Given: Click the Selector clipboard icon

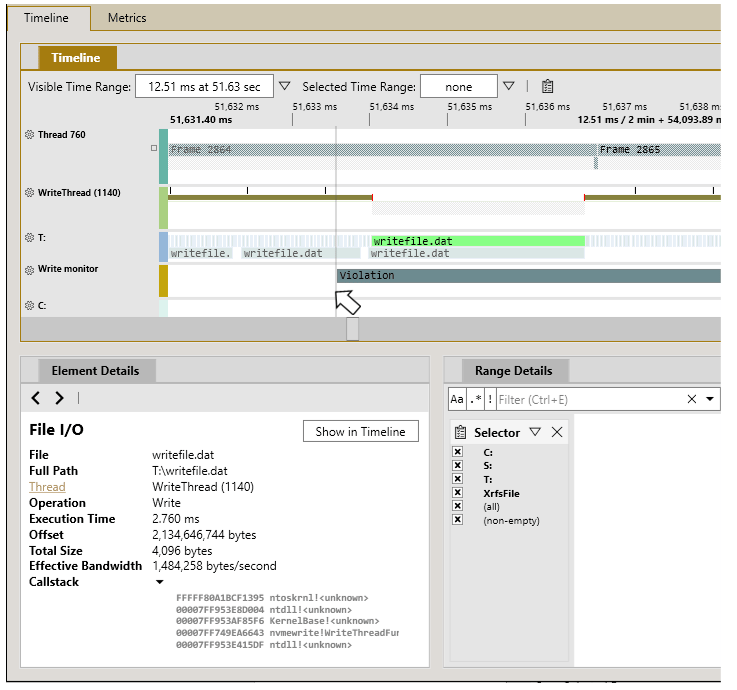Looking at the screenshot, I should [x=461, y=432].
